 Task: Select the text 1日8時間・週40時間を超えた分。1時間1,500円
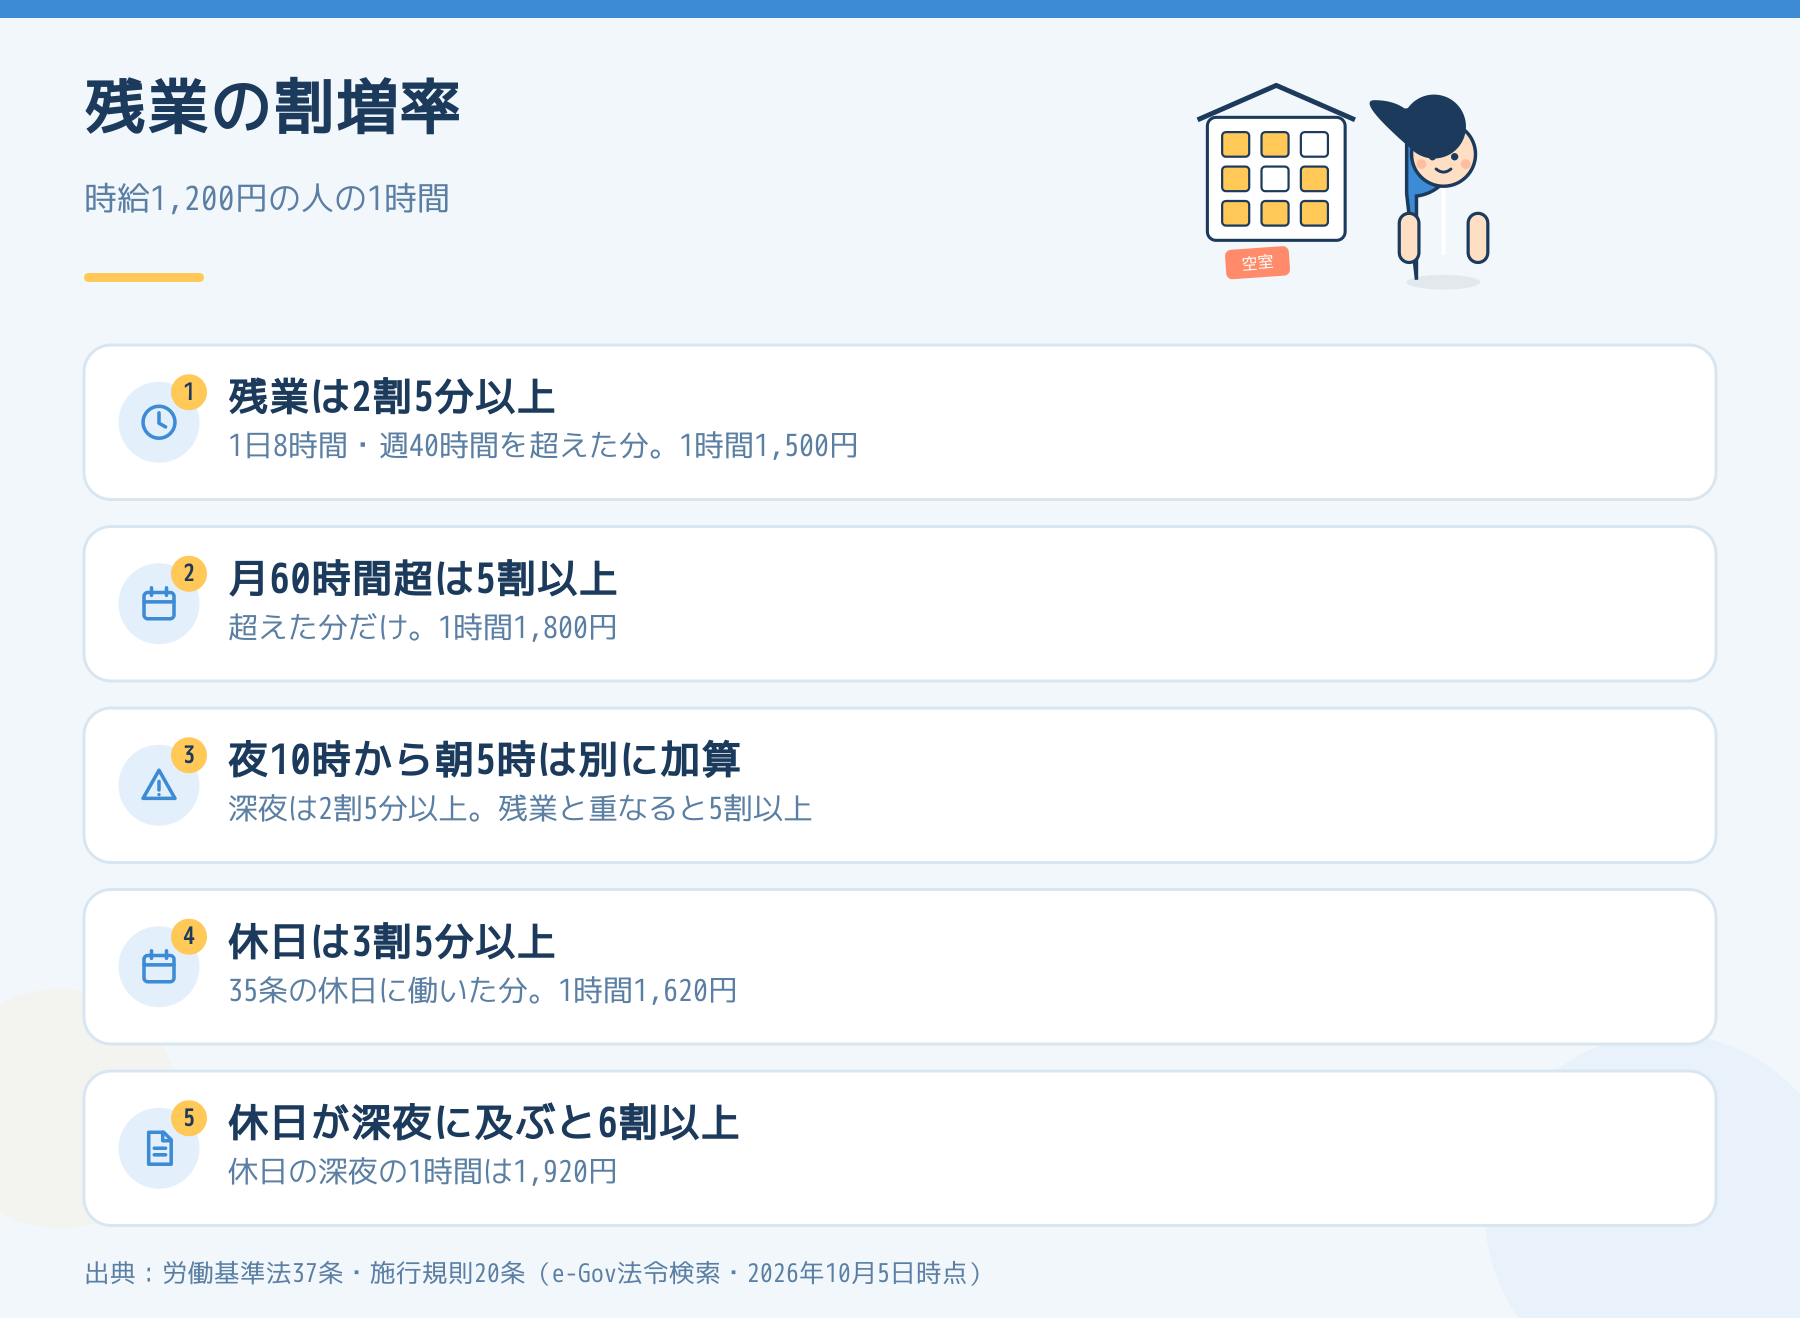tap(543, 446)
